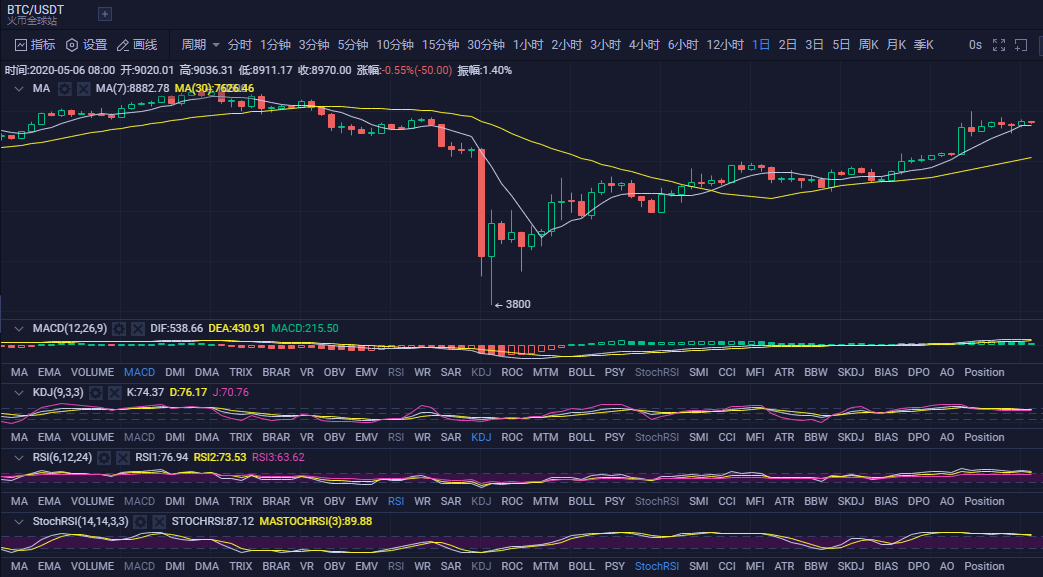Select the 12小时 timeframe
1043x577 pixels.
point(725,45)
